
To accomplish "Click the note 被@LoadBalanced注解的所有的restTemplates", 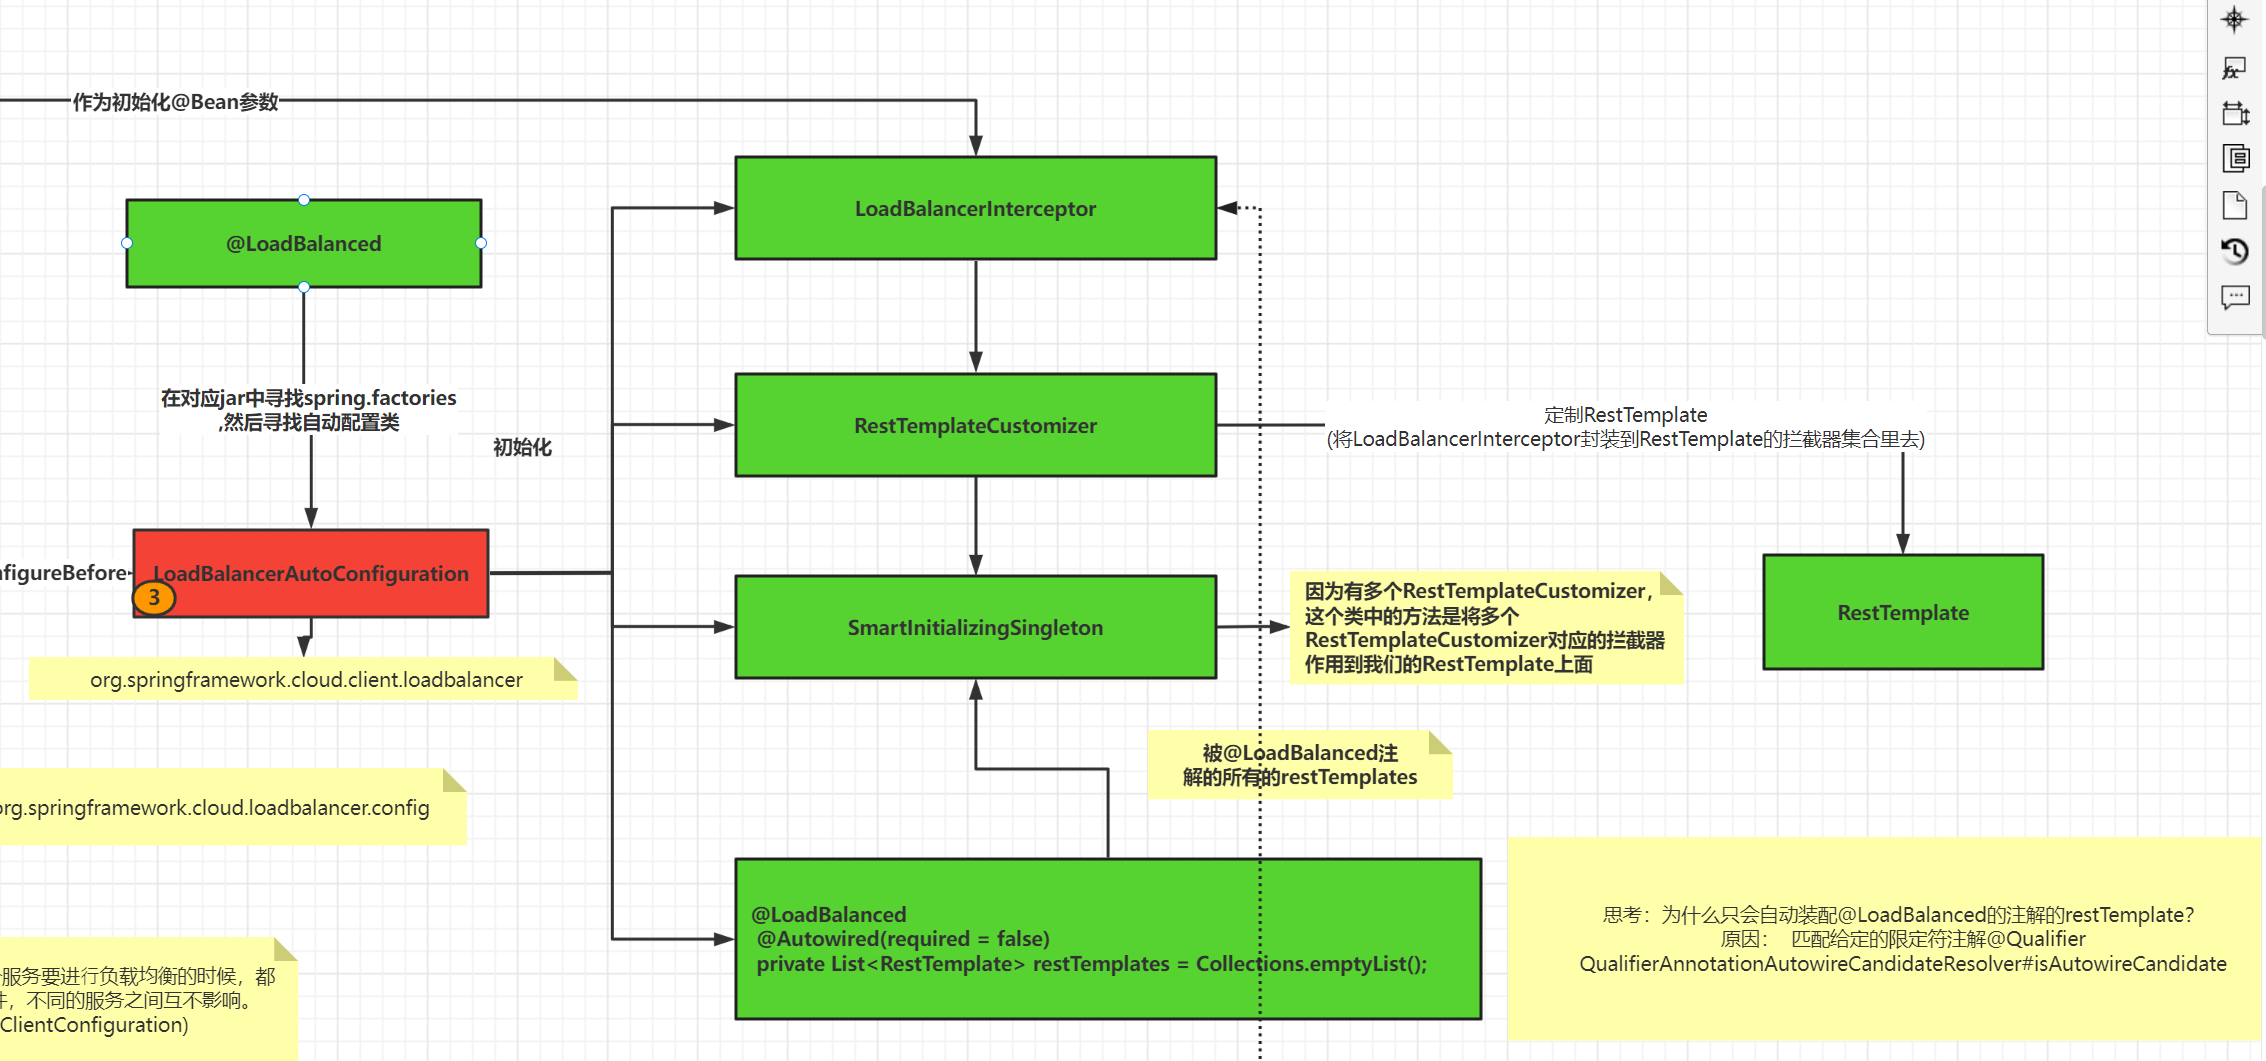I will click(x=1300, y=765).
